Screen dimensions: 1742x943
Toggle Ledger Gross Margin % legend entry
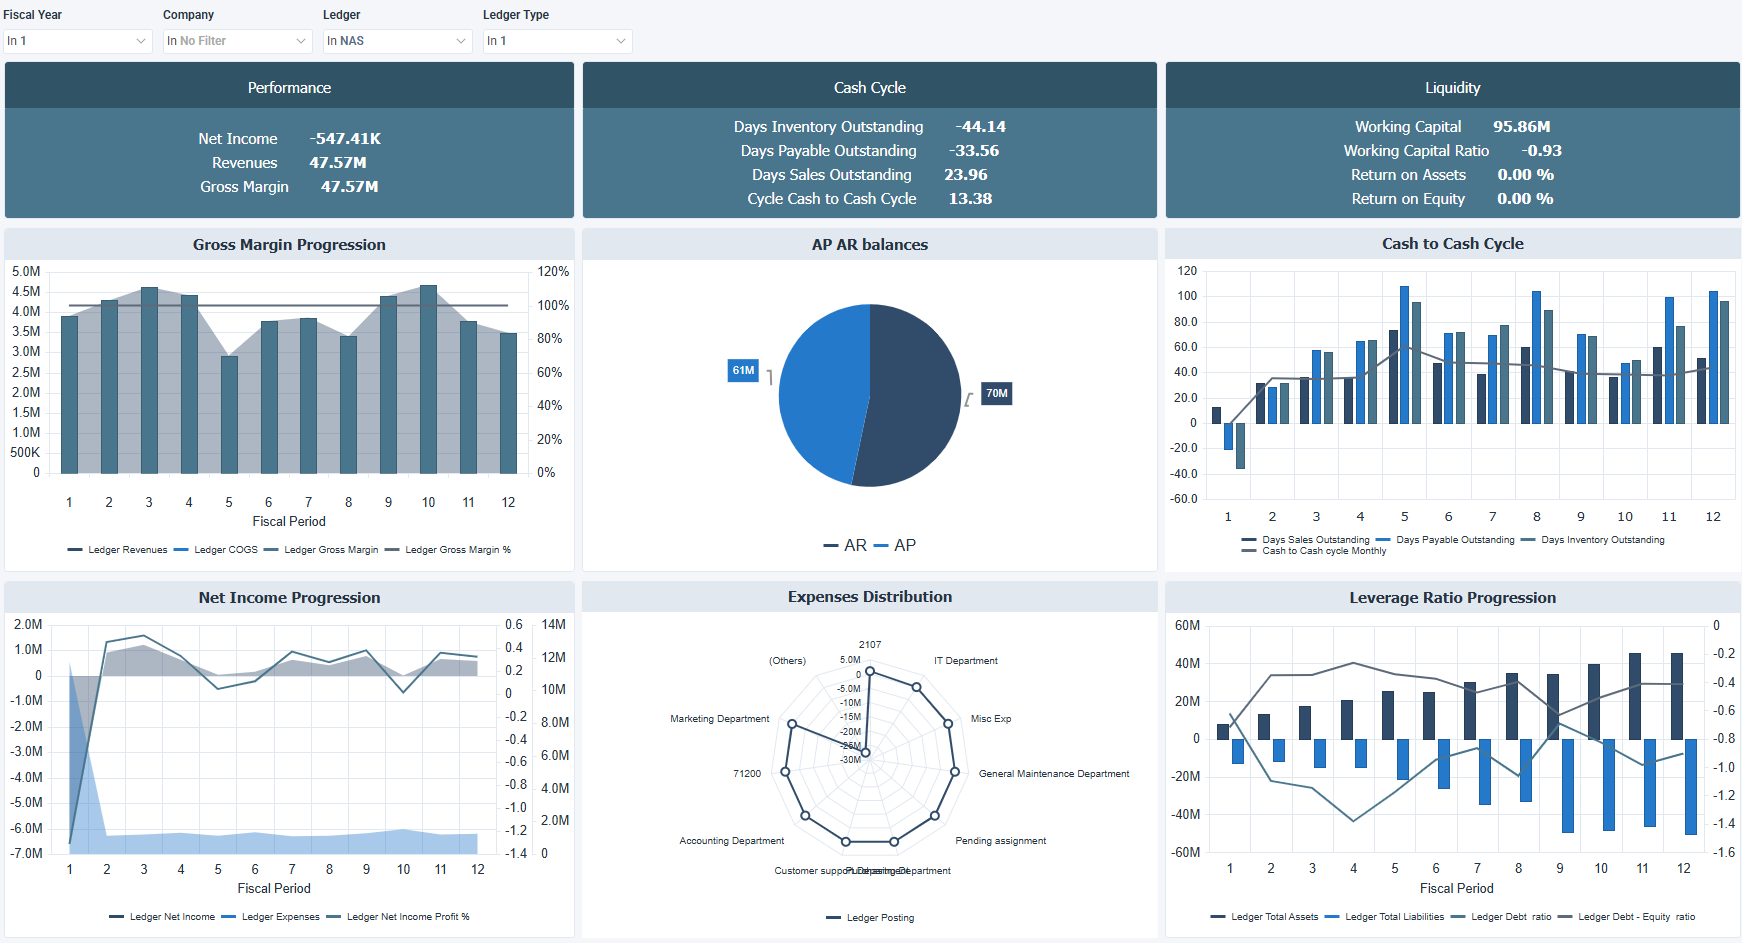pyautogui.click(x=448, y=550)
